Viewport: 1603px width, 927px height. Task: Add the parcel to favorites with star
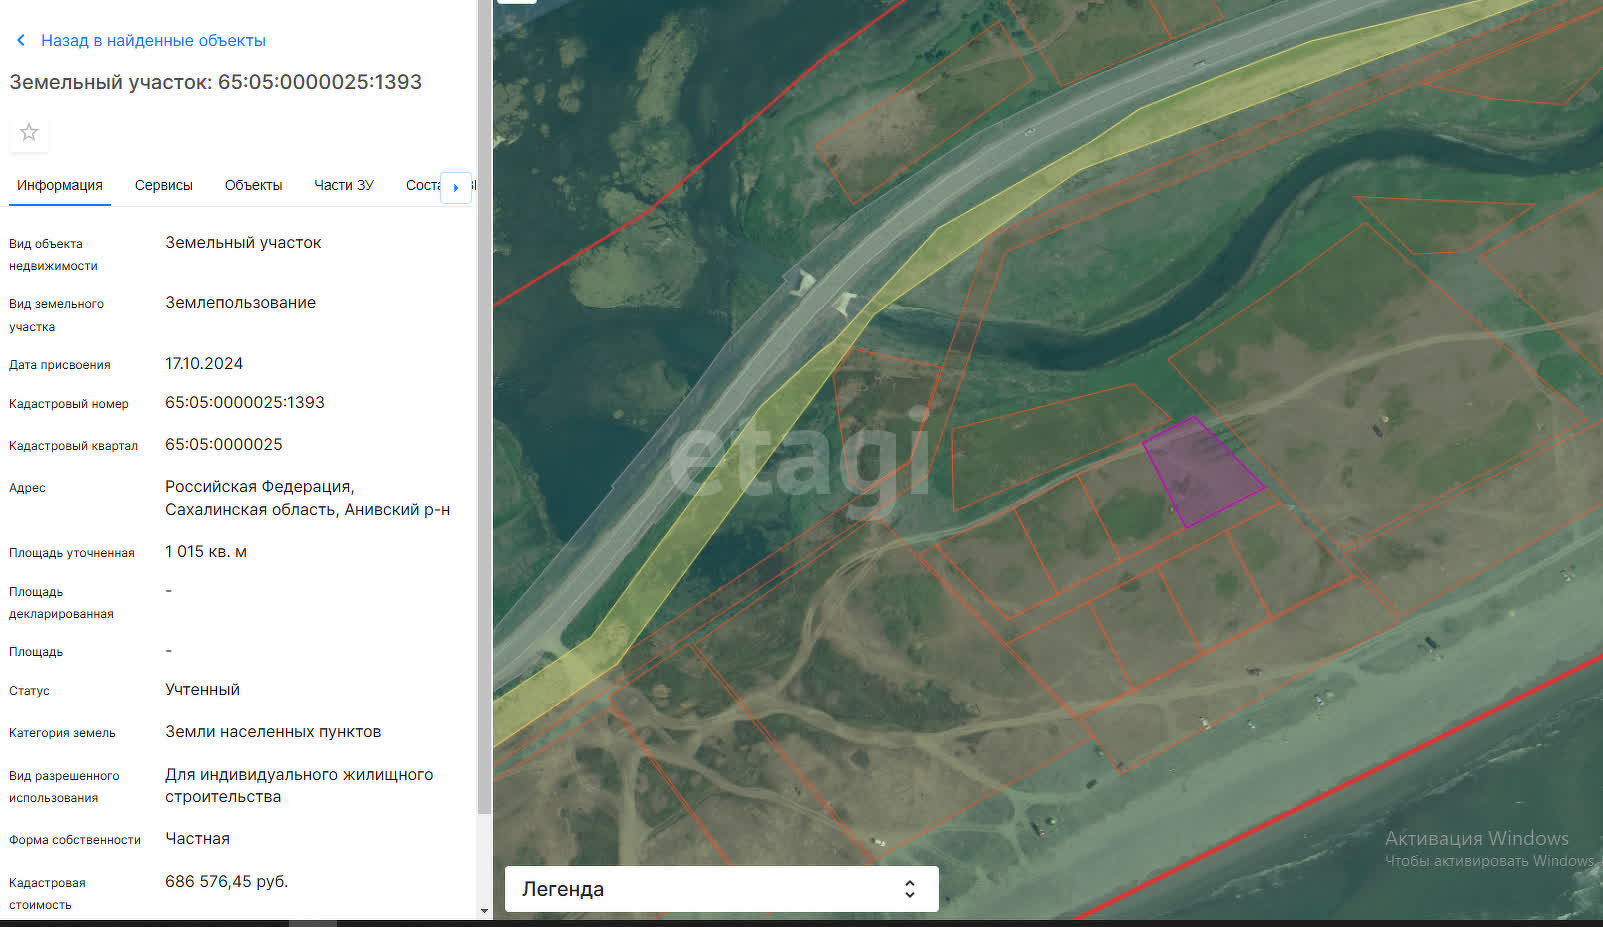point(29,132)
